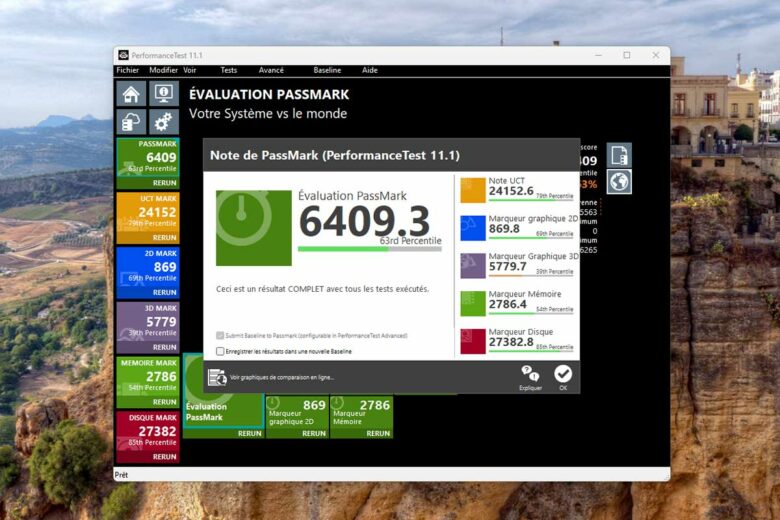Open the gears settings icon
This screenshot has width=780, height=520.
[x=164, y=121]
